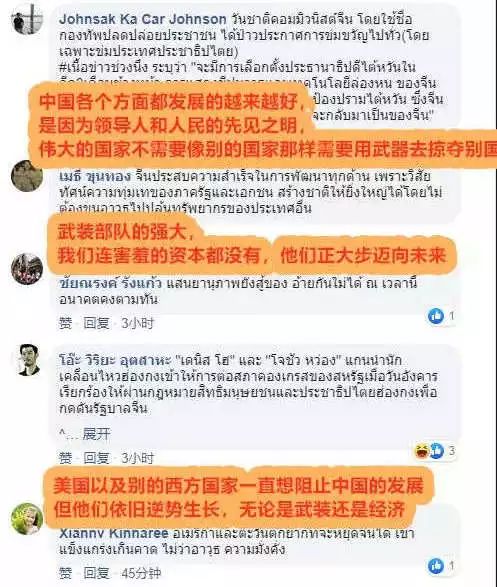This screenshot has width=497, height=587.
Task: View the black-and-white man avatar profile
Action: coord(28,360)
